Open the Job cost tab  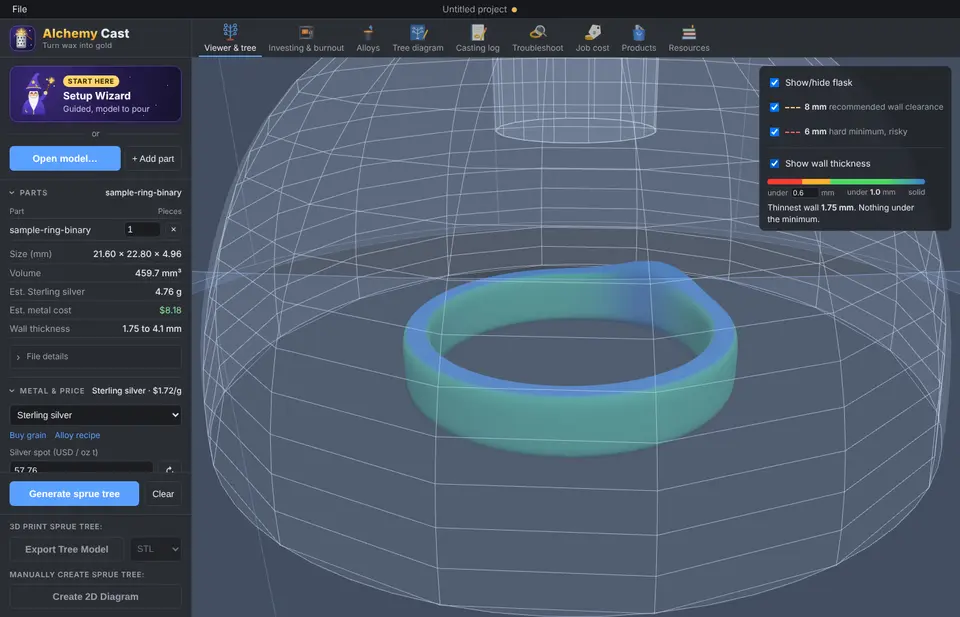592,39
